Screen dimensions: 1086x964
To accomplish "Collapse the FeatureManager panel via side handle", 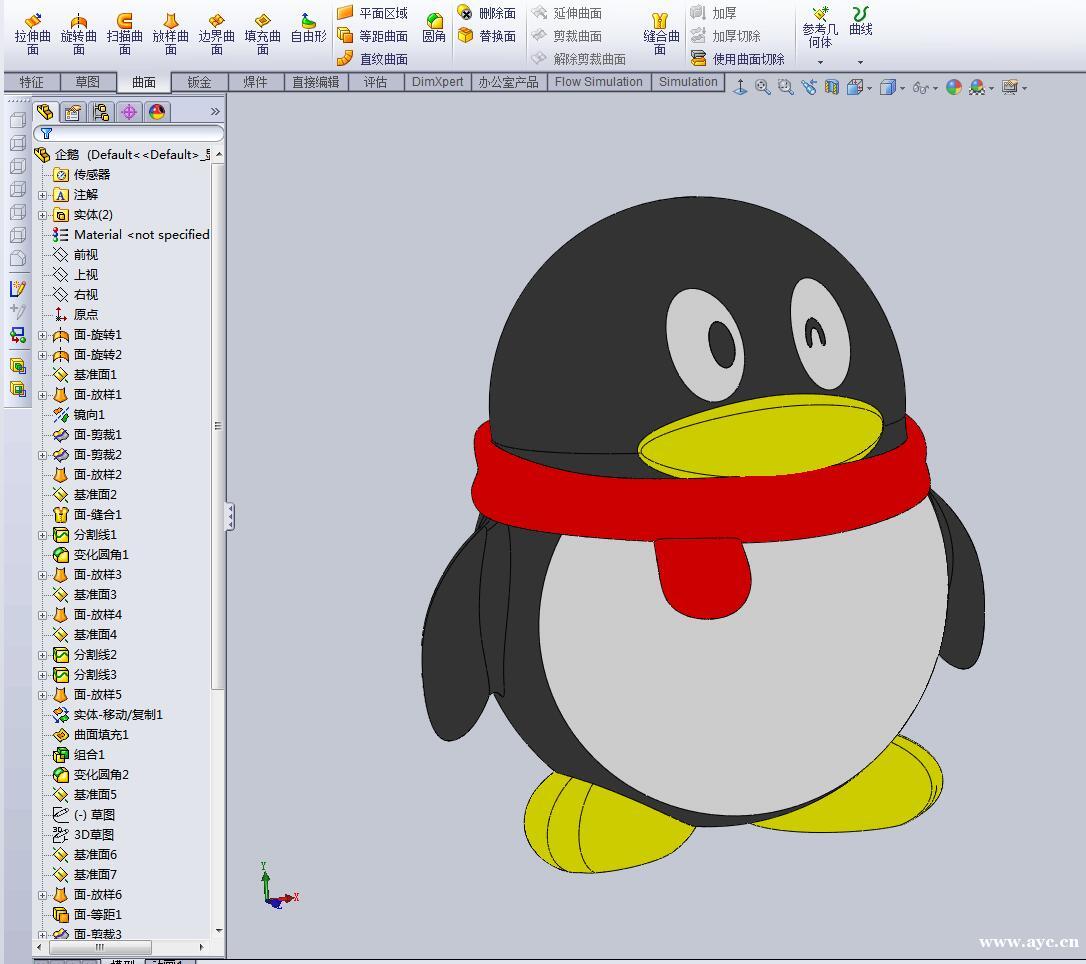I will coord(230,516).
